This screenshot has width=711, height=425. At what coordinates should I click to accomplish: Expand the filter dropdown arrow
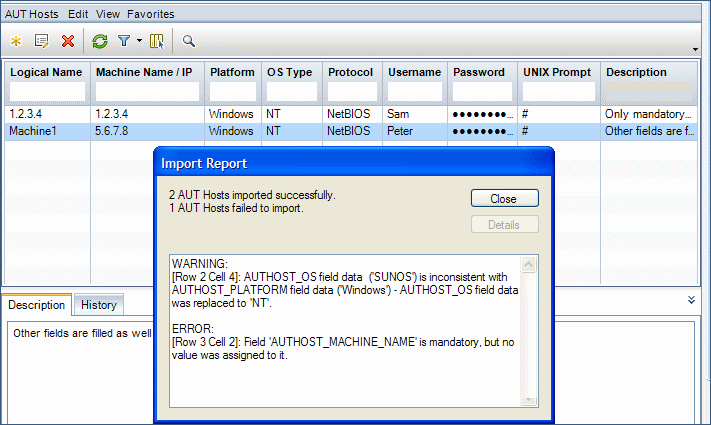click(139, 42)
